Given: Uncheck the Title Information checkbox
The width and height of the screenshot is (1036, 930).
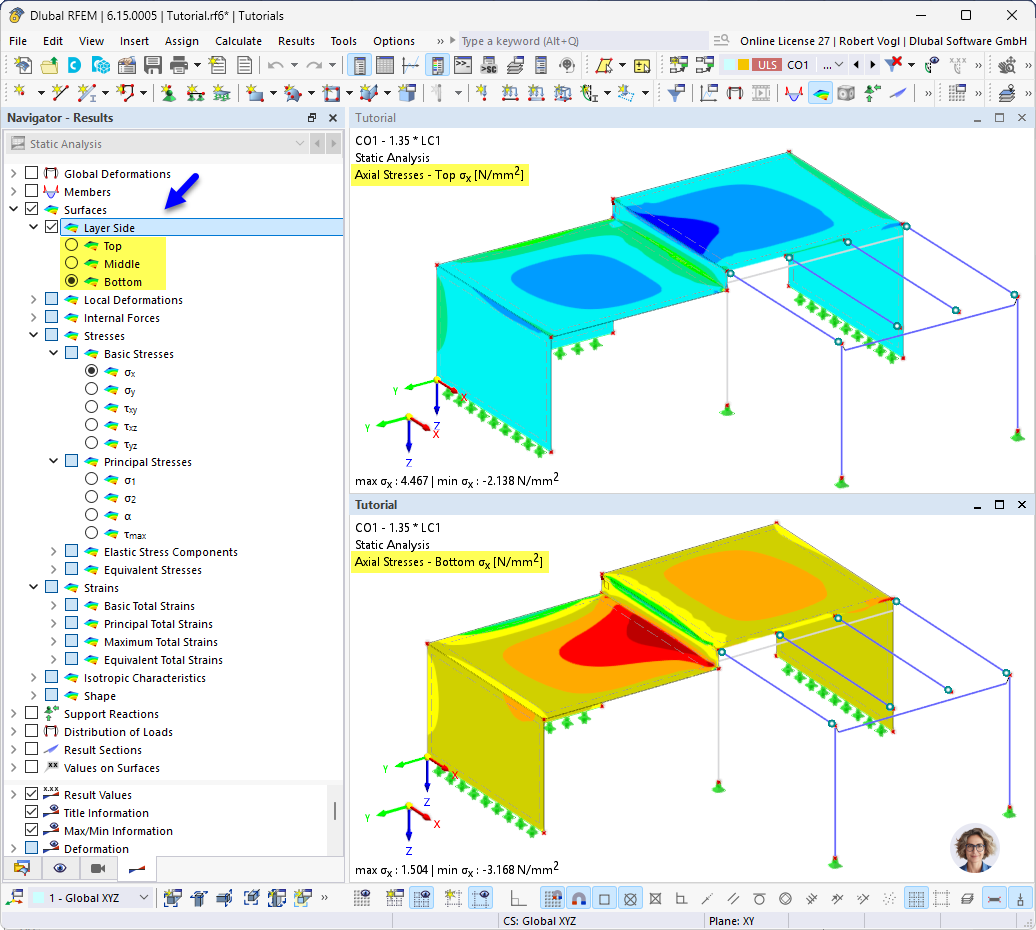Looking at the screenshot, I should [x=31, y=812].
